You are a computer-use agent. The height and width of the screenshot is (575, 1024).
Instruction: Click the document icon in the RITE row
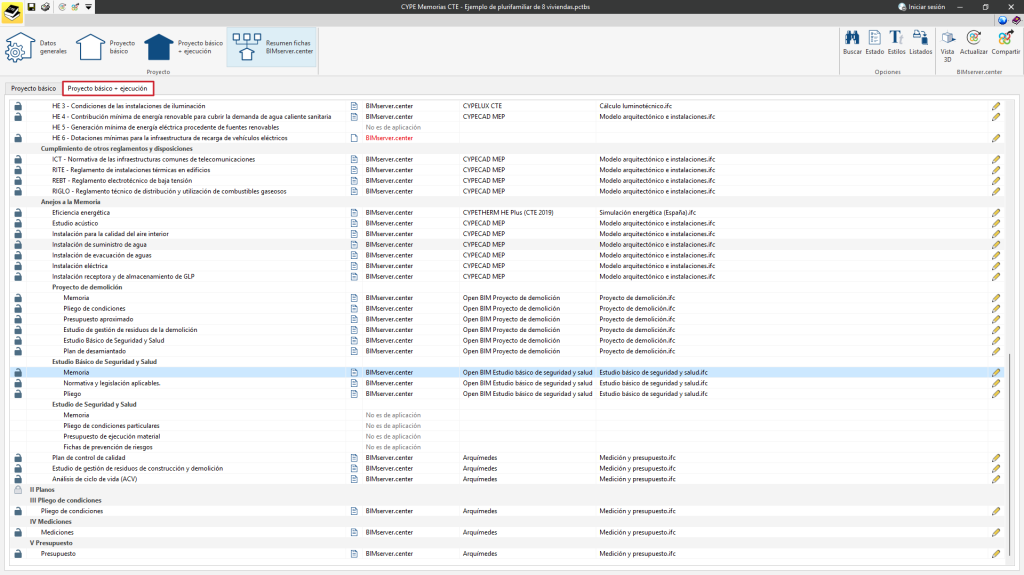click(354, 170)
